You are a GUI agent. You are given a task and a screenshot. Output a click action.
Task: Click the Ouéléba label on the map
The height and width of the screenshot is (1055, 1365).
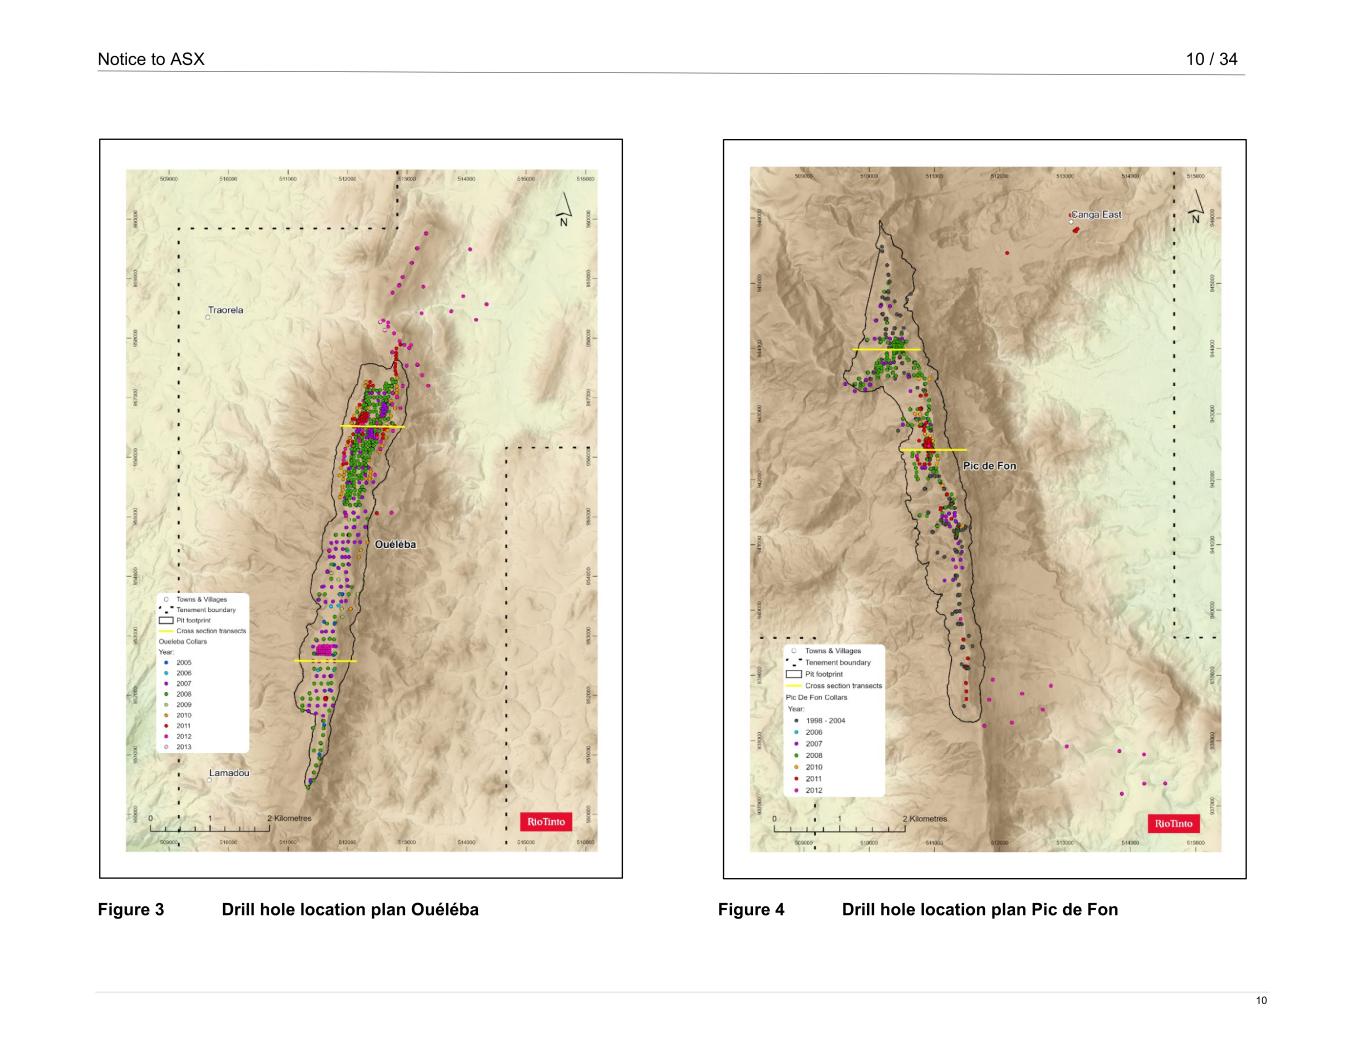[395, 545]
